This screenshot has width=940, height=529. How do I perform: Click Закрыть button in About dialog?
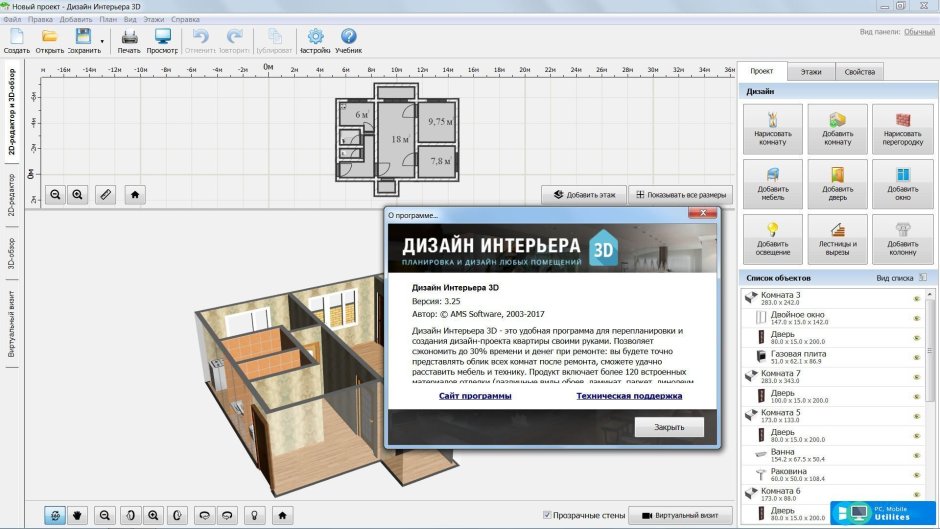click(669, 427)
